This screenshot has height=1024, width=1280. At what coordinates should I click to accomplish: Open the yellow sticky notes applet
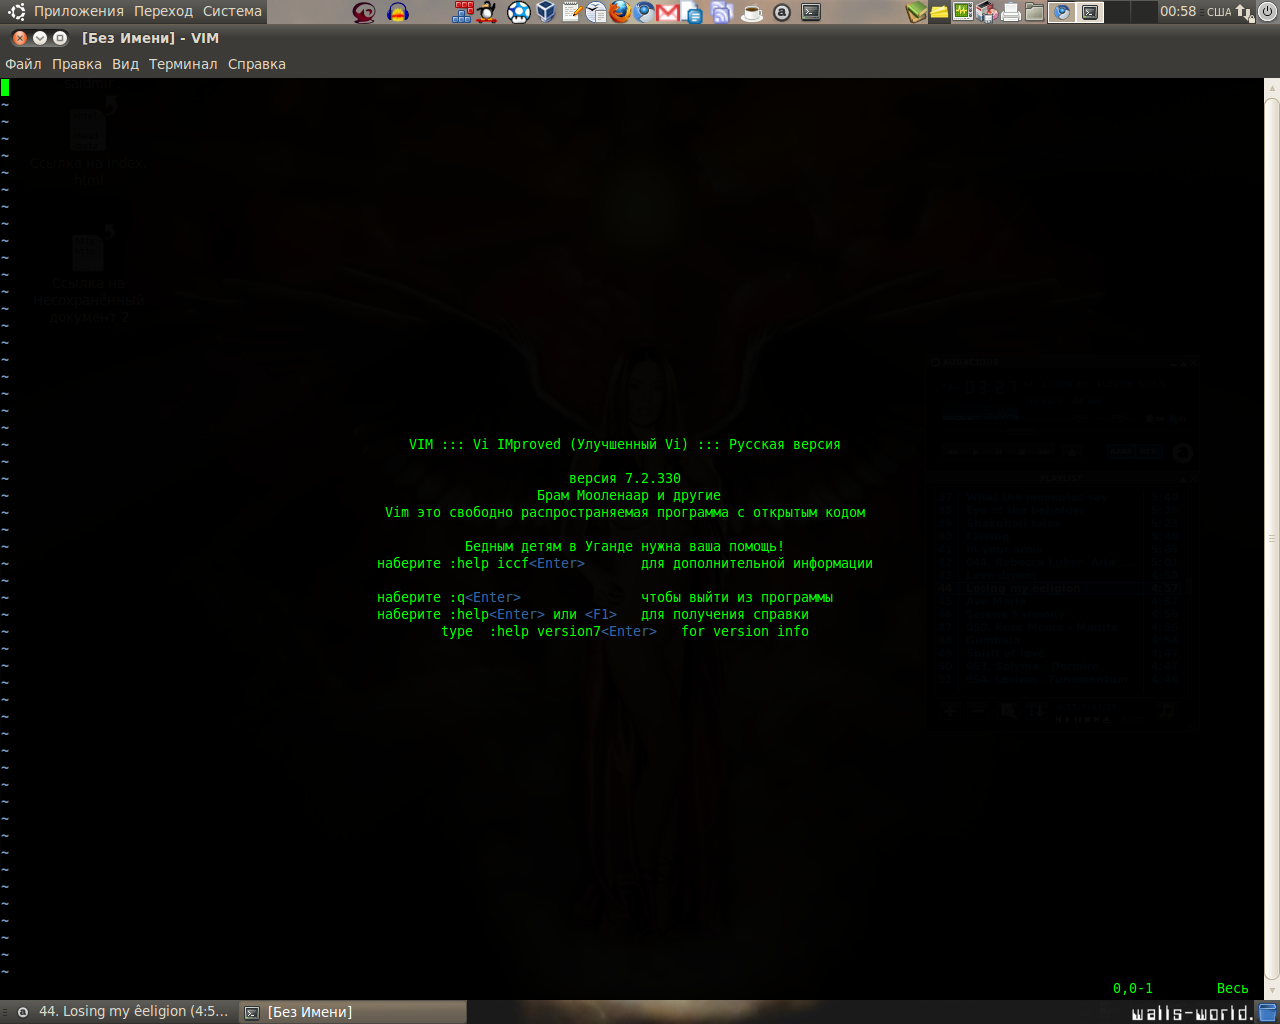(x=940, y=12)
